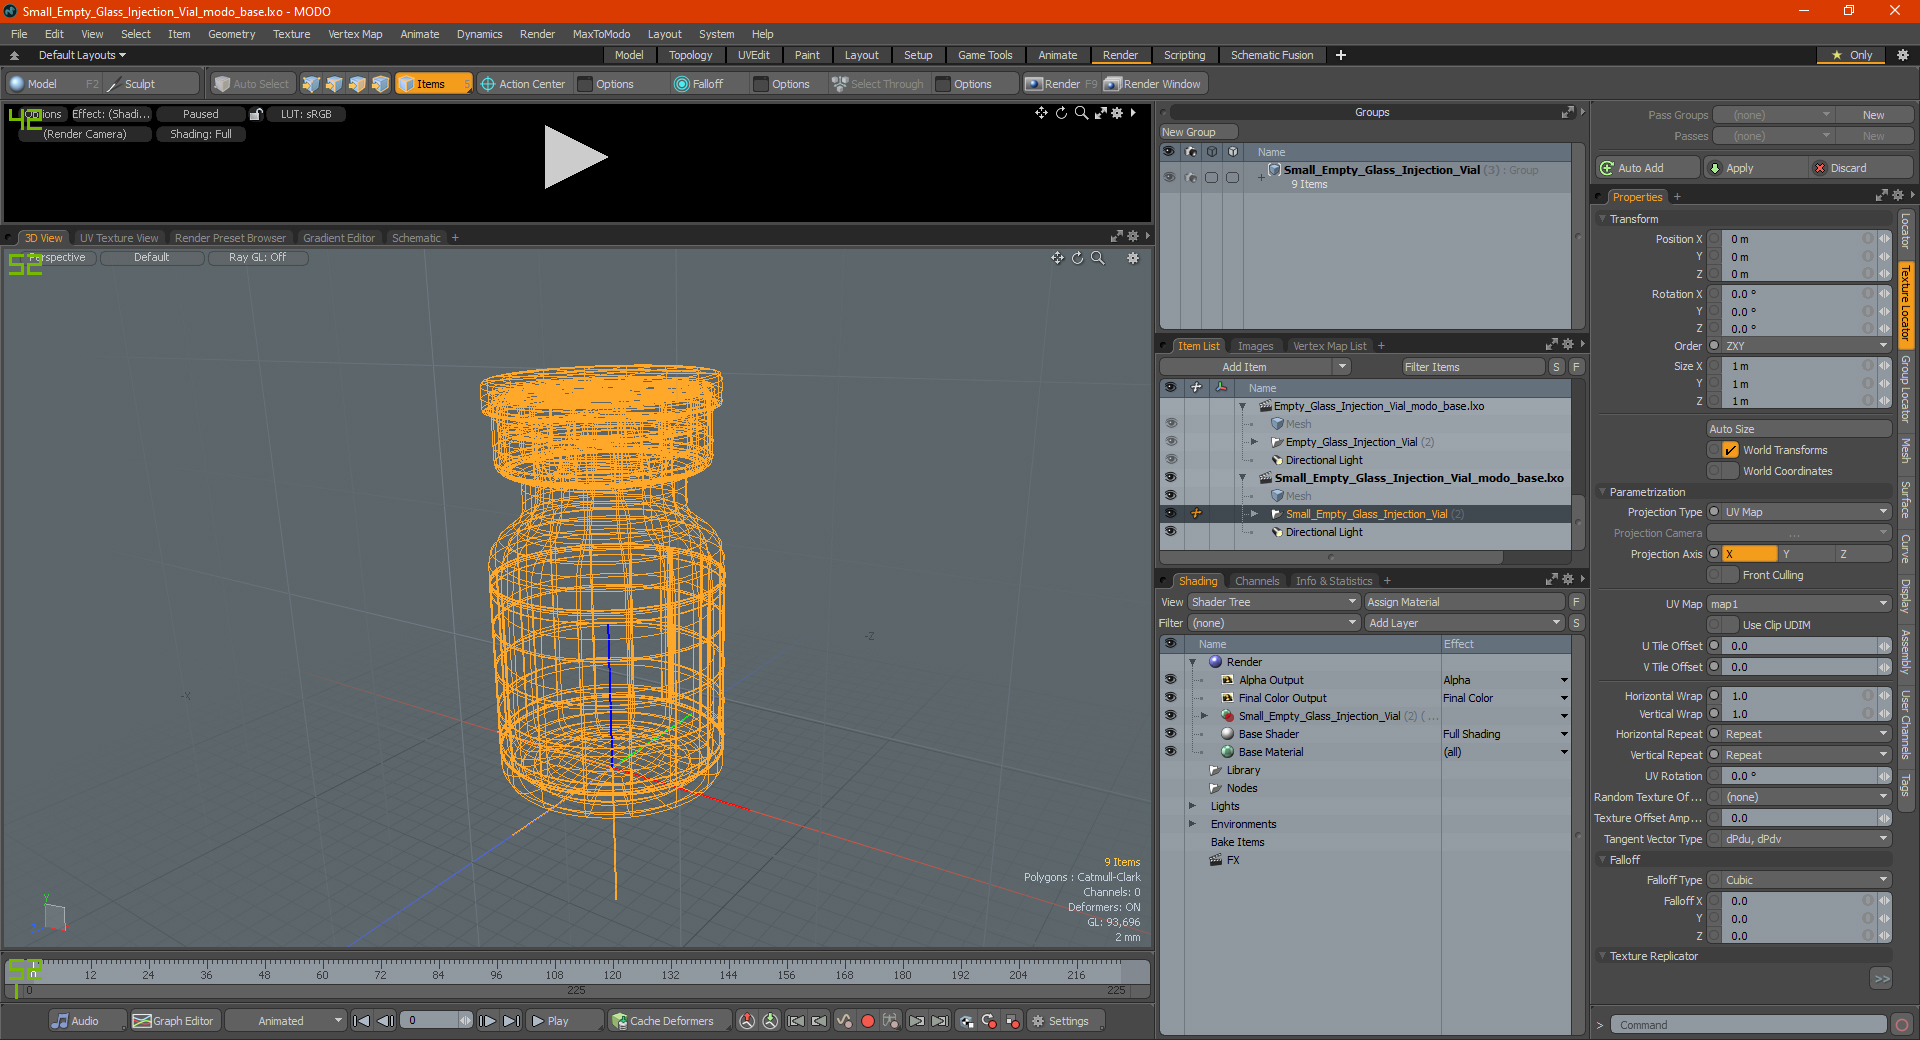1920x1040 pixels.
Task: Toggle visibility of Base Shader
Action: 1170,734
